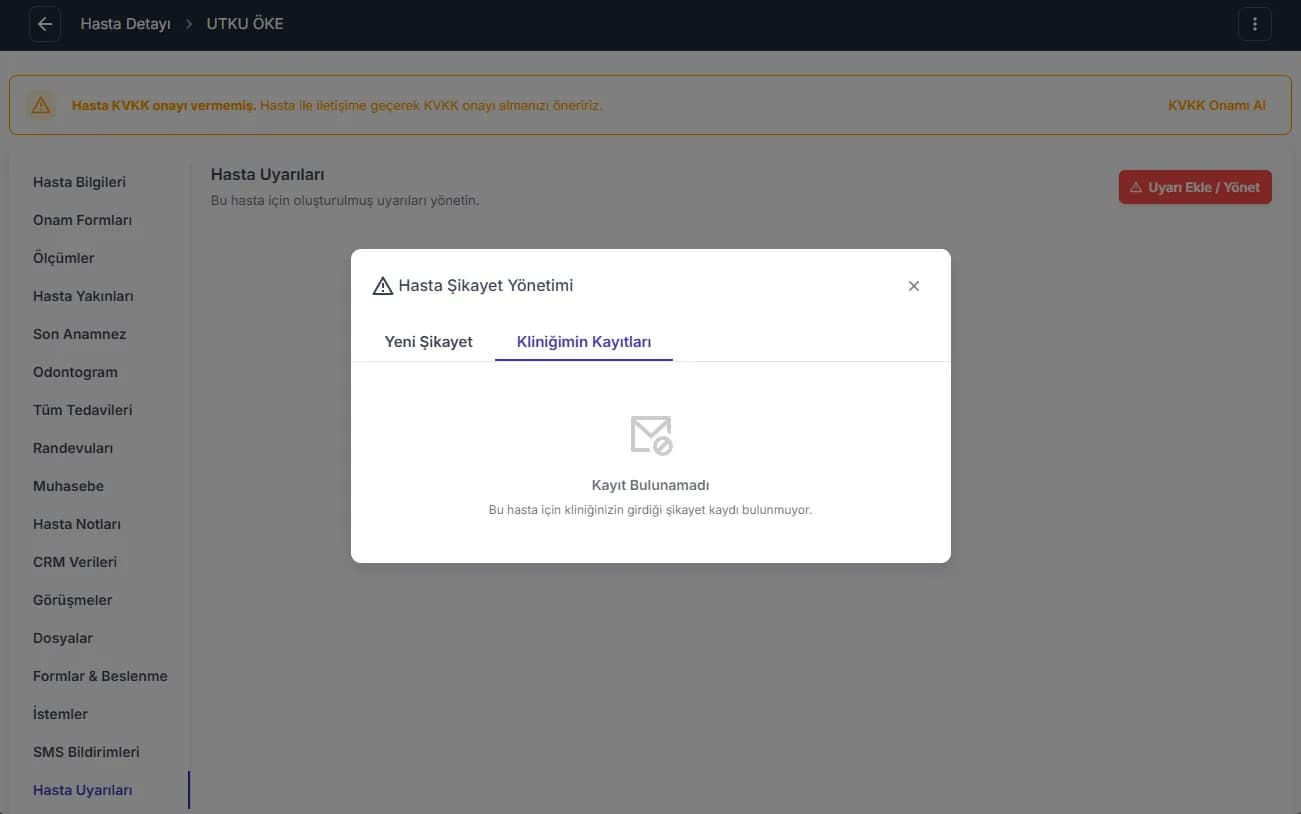Select the Kliniğimin Kayıtları tab

pos(584,342)
